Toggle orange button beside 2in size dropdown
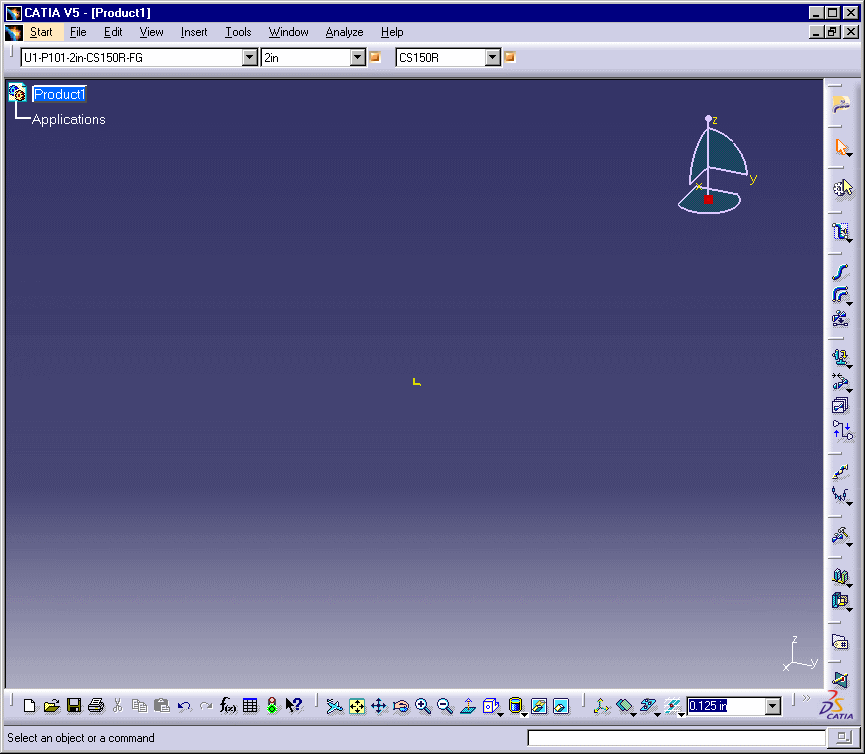865x754 pixels. point(376,58)
